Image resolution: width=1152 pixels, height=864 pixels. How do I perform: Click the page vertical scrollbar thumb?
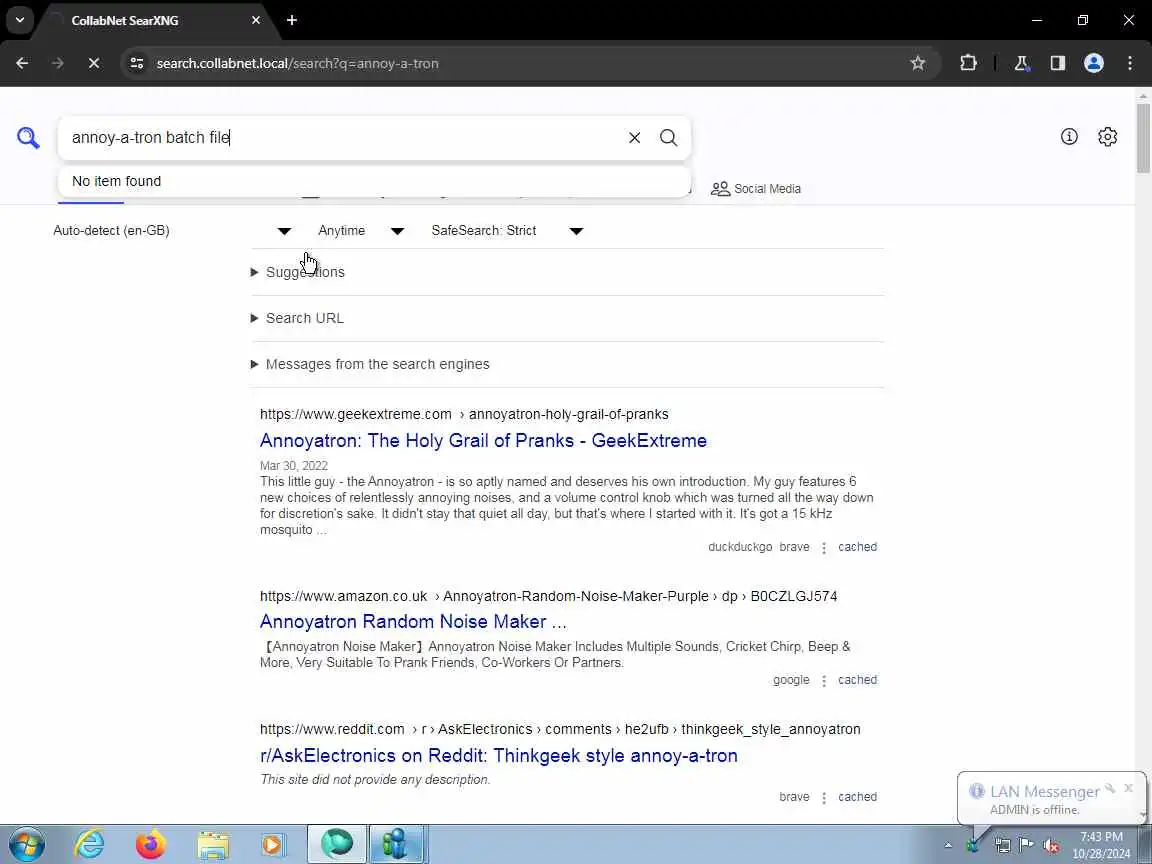coord(1142,138)
